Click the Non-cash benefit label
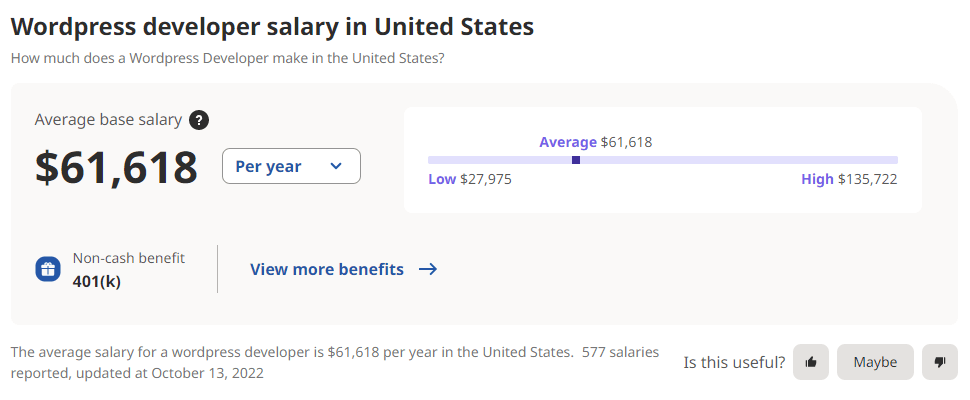This screenshot has height=400, width=970. coord(128,258)
